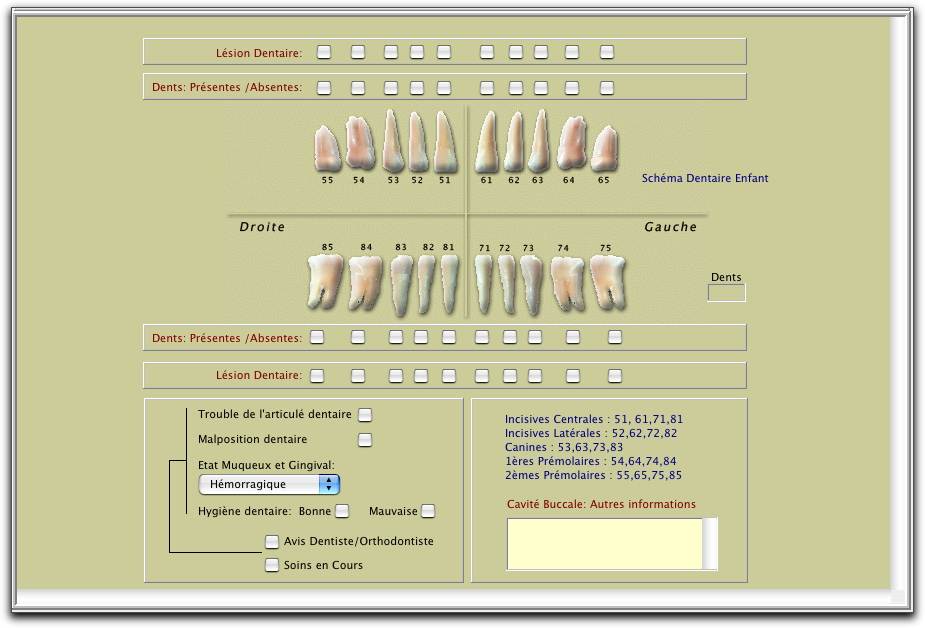Select tooth 61 image
Screen dimensions: 925x628
tap(487, 142)
